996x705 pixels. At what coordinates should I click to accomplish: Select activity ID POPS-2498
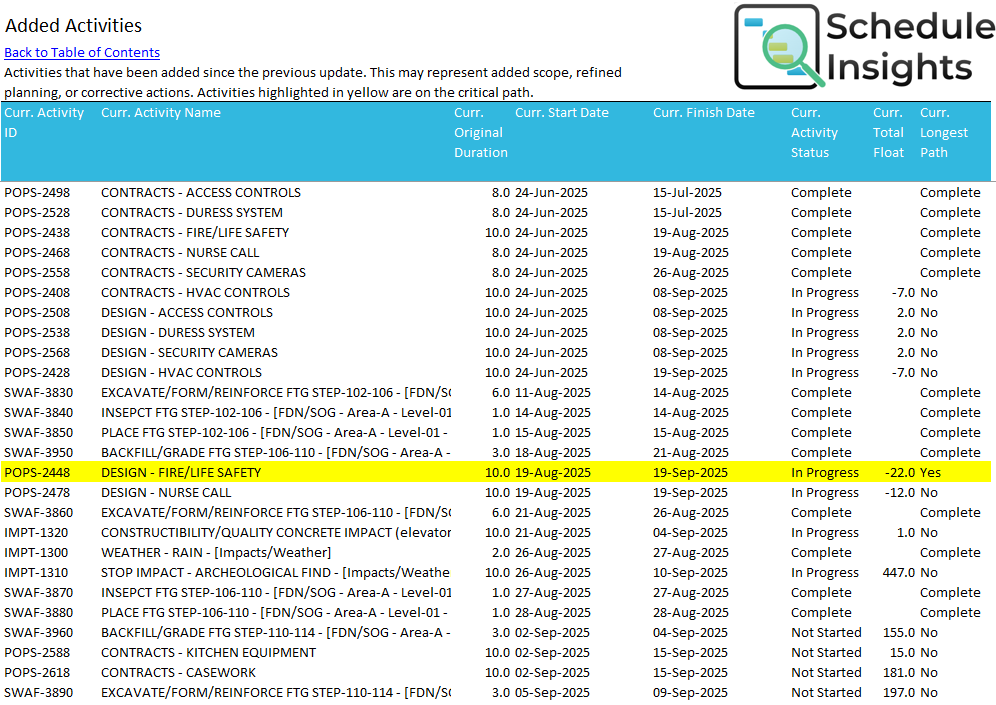coord(37,193)
